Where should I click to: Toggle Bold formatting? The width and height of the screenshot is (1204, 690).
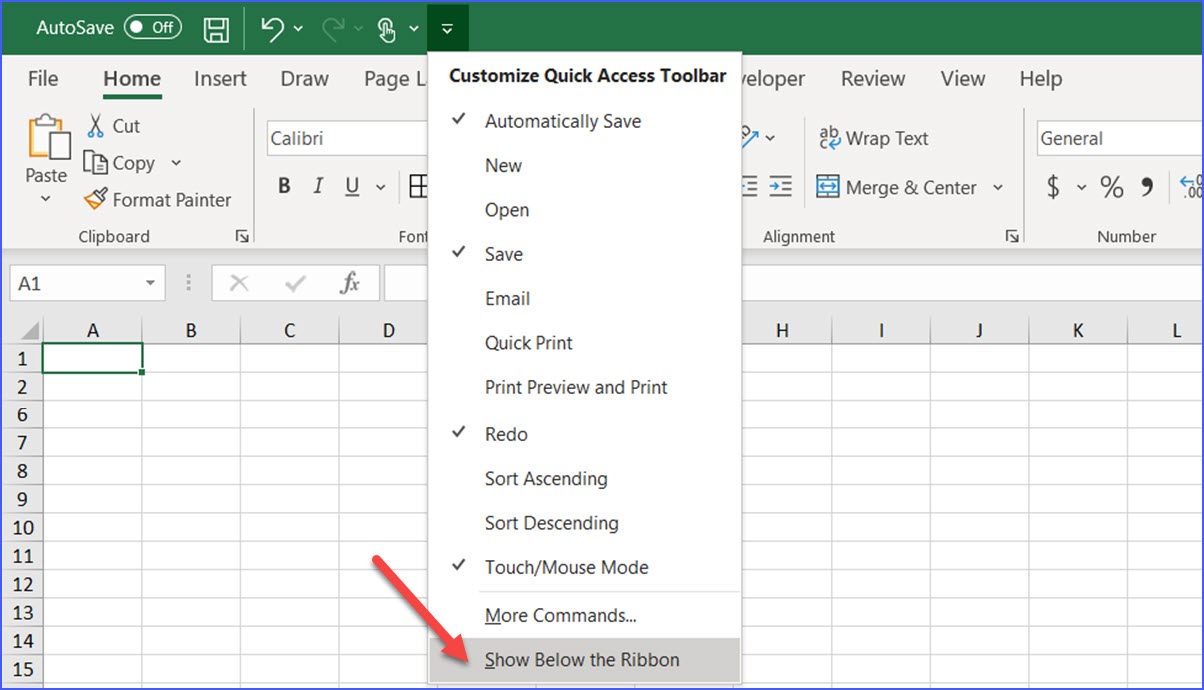[284, 186]
